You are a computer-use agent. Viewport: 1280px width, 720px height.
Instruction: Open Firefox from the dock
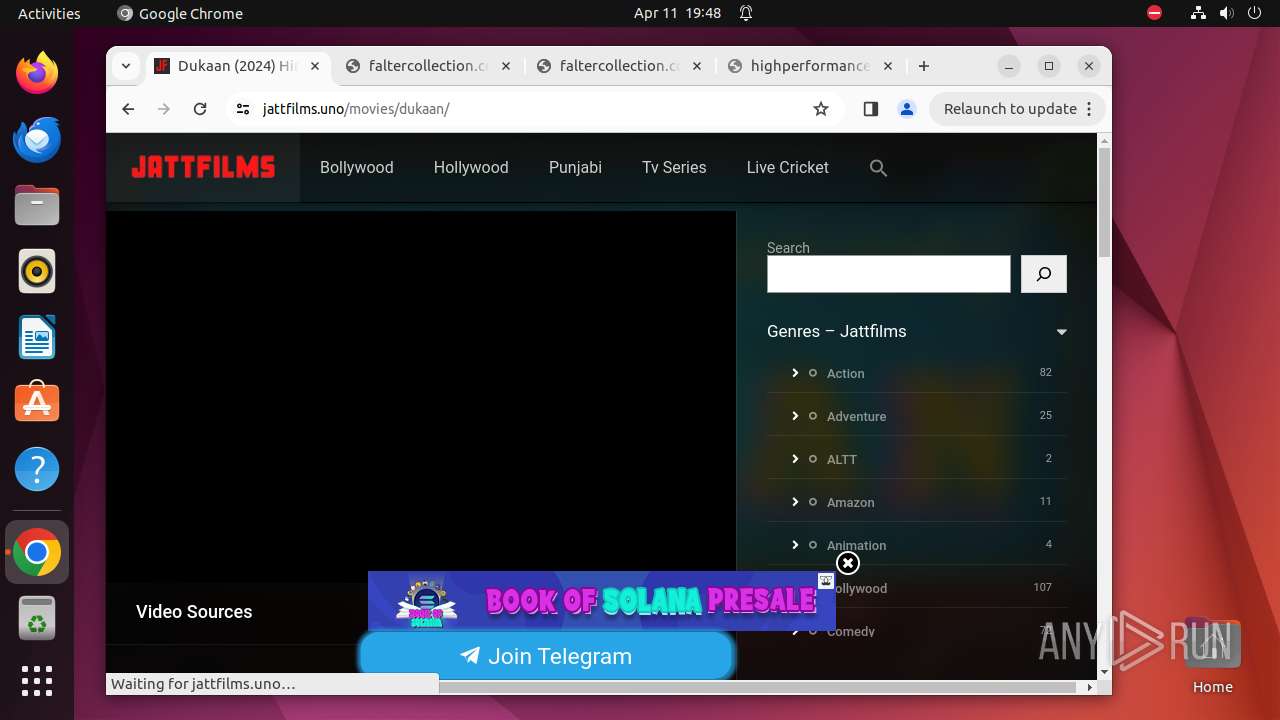37,73
